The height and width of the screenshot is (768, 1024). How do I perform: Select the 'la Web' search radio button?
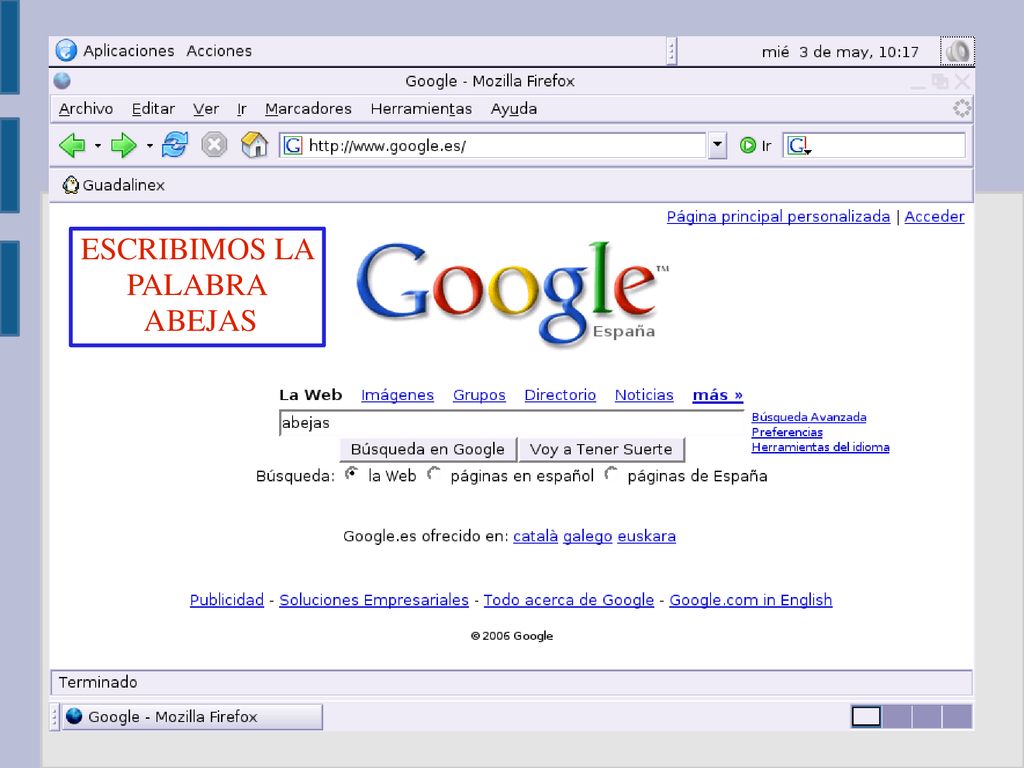pos(351,473)
